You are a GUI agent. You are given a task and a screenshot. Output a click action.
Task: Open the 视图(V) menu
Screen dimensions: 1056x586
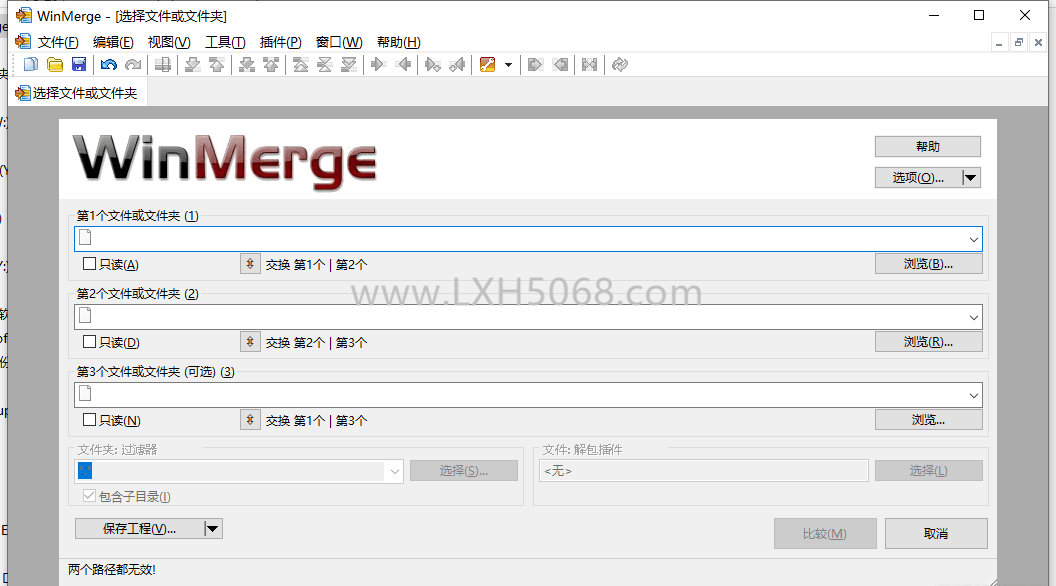[169, 42]
